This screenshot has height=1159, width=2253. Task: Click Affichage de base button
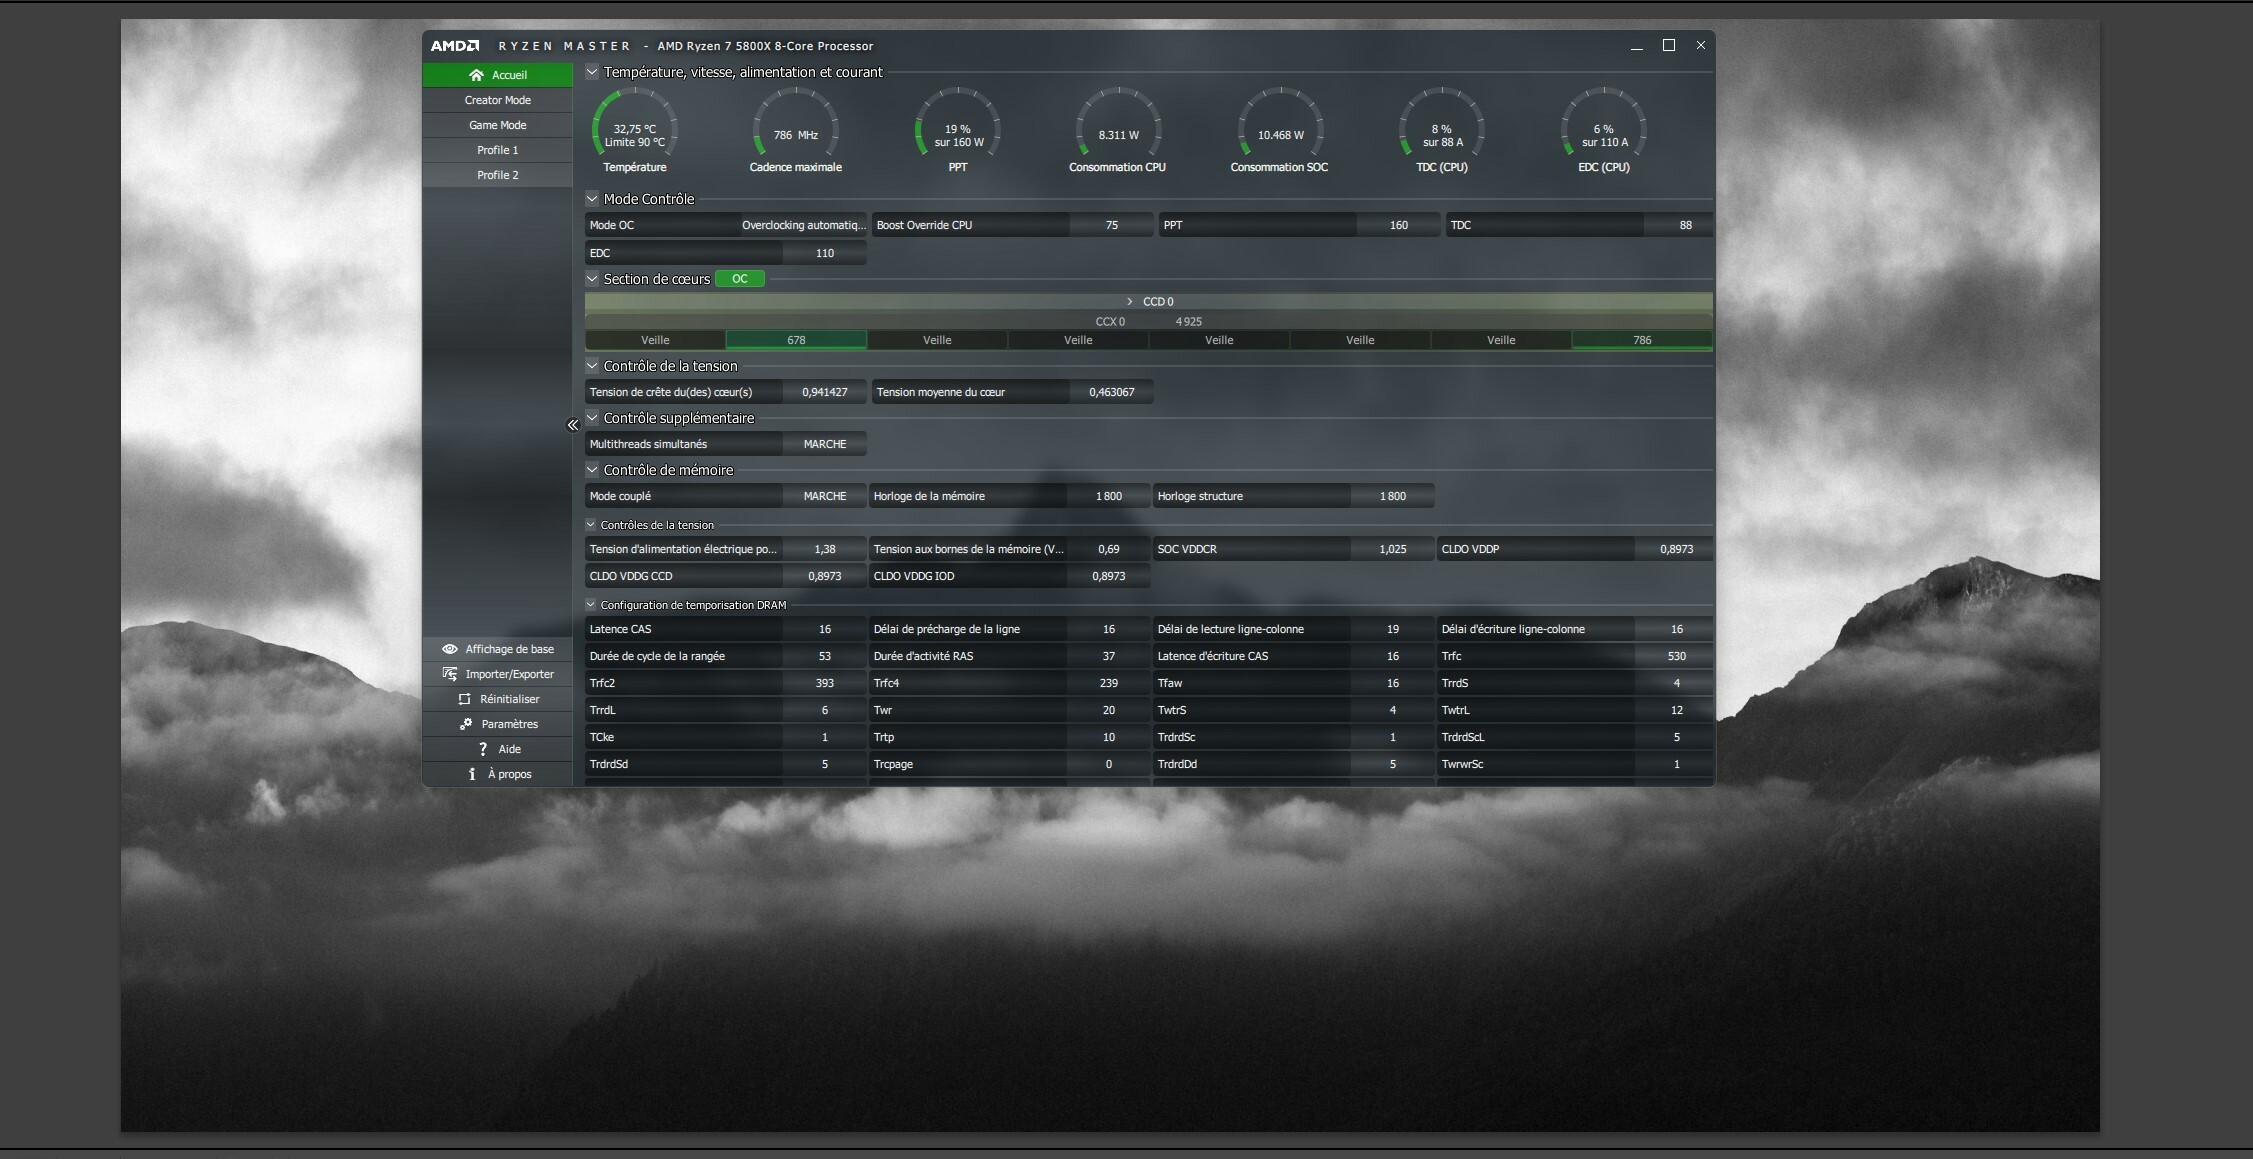498,649
